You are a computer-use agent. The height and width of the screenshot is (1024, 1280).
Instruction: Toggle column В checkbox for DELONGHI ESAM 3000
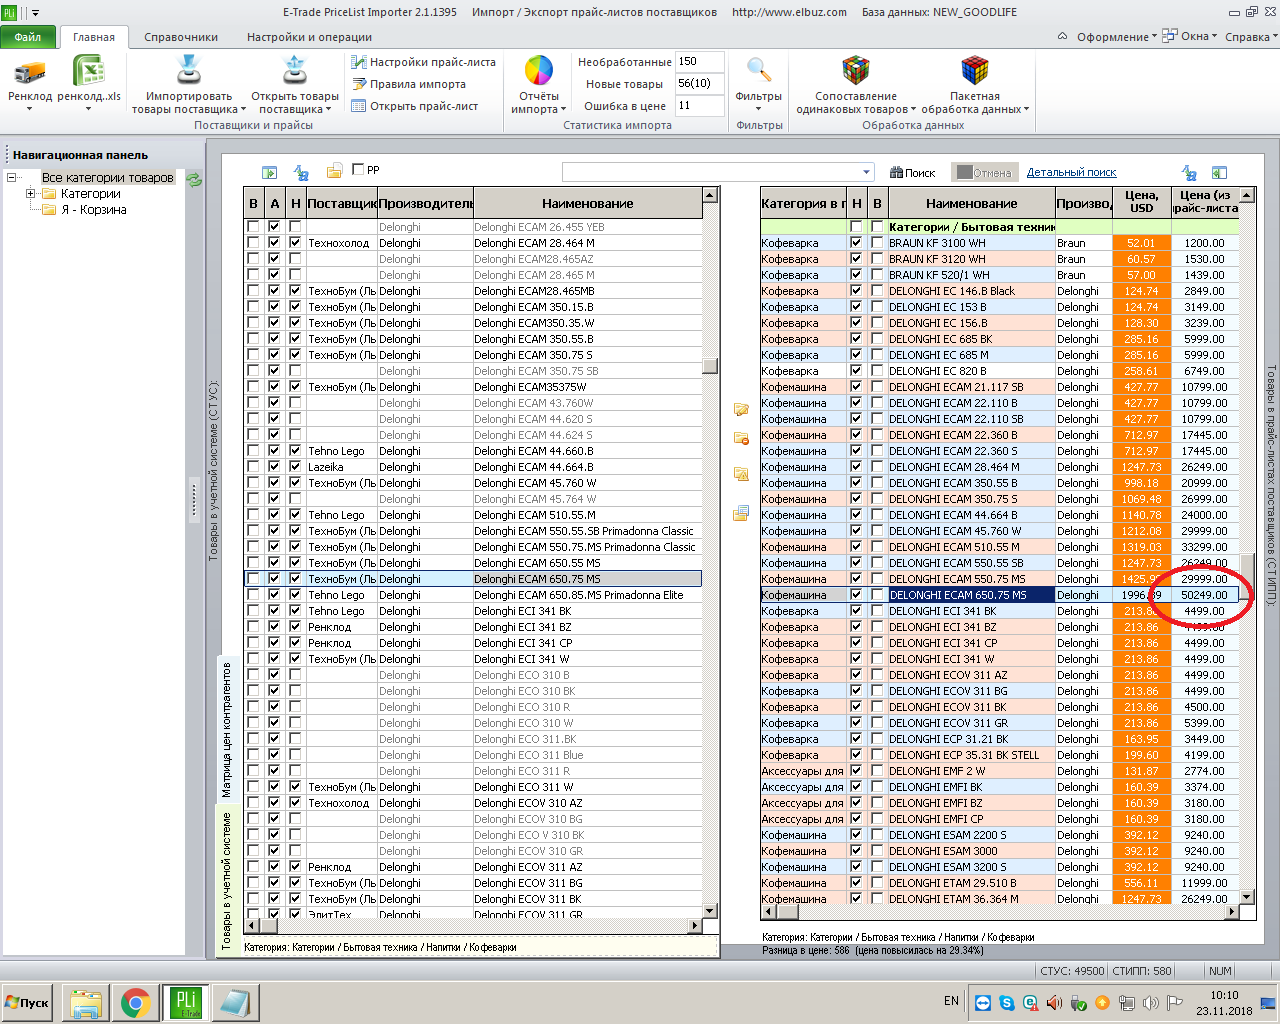[x=877, y=851]
